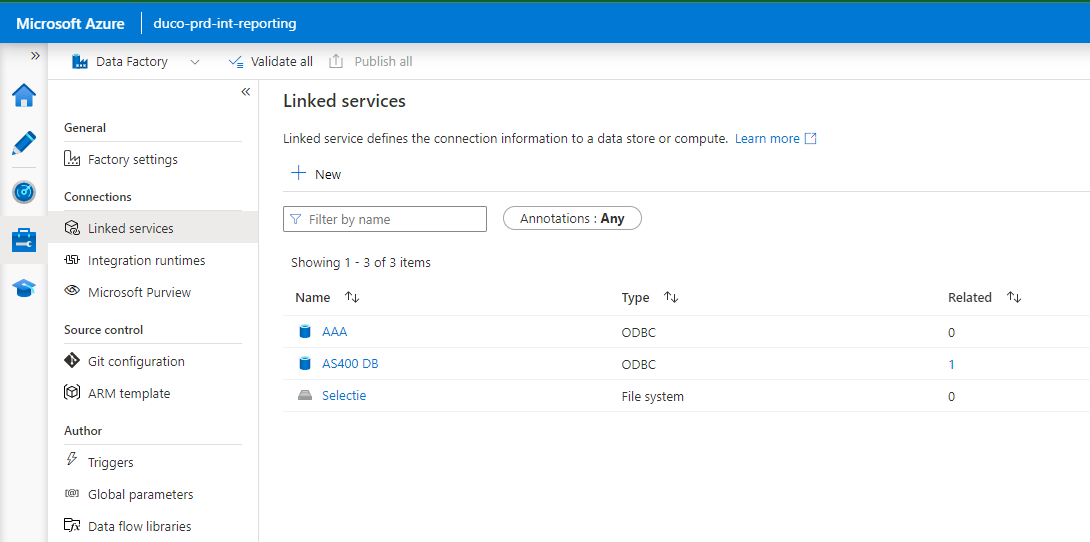This screenshot has height=542, width=1090.
Task: Click the Factory settings chart icon
Action: click(x=72, y=159)
